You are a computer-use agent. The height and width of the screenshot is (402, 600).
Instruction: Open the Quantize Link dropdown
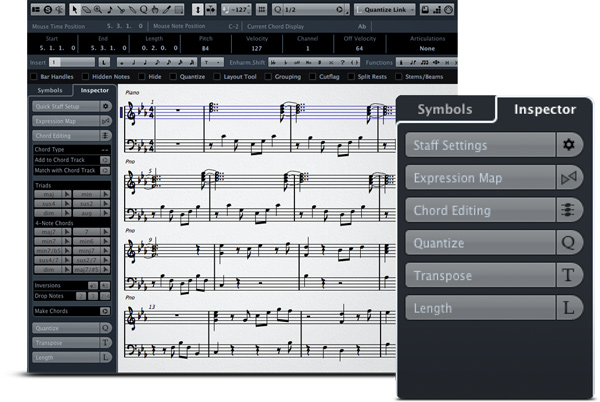pyautogui.click(x=385, y=10)
